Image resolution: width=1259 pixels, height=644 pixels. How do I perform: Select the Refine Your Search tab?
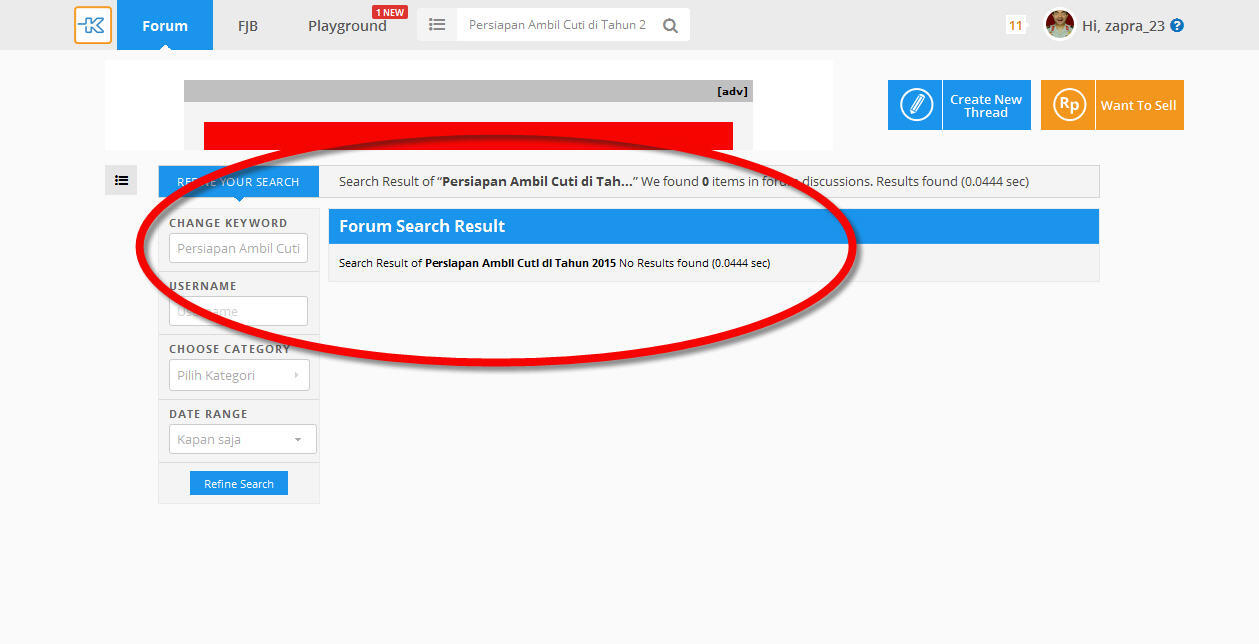[238, 182]
